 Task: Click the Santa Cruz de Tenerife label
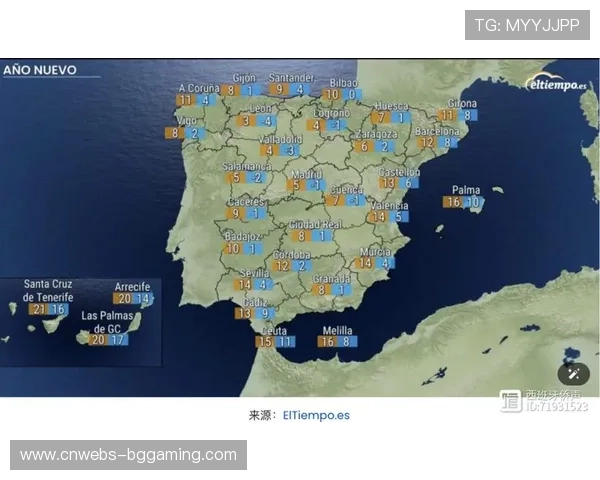(x=48, y=291)
